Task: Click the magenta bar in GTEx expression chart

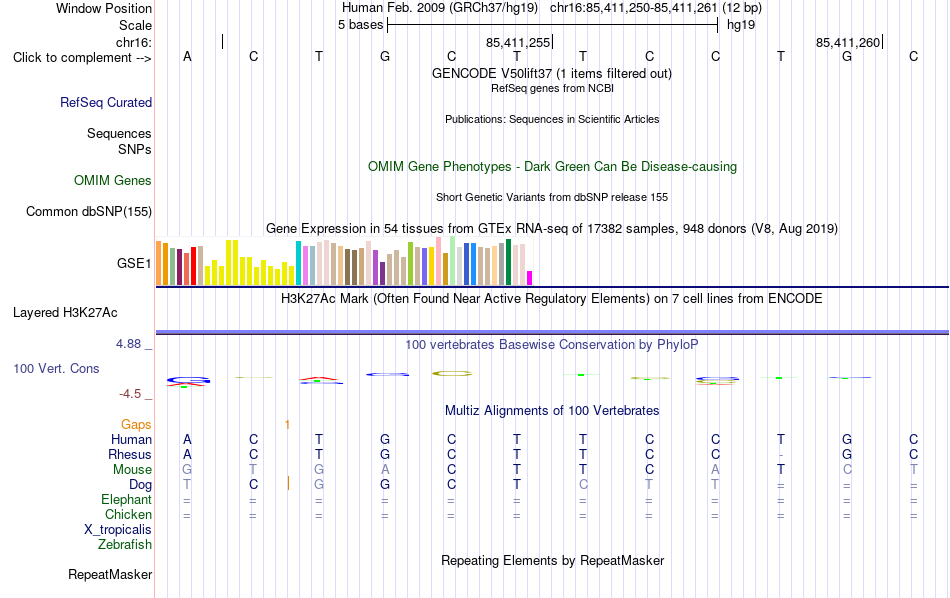Action: pos(530,278)
